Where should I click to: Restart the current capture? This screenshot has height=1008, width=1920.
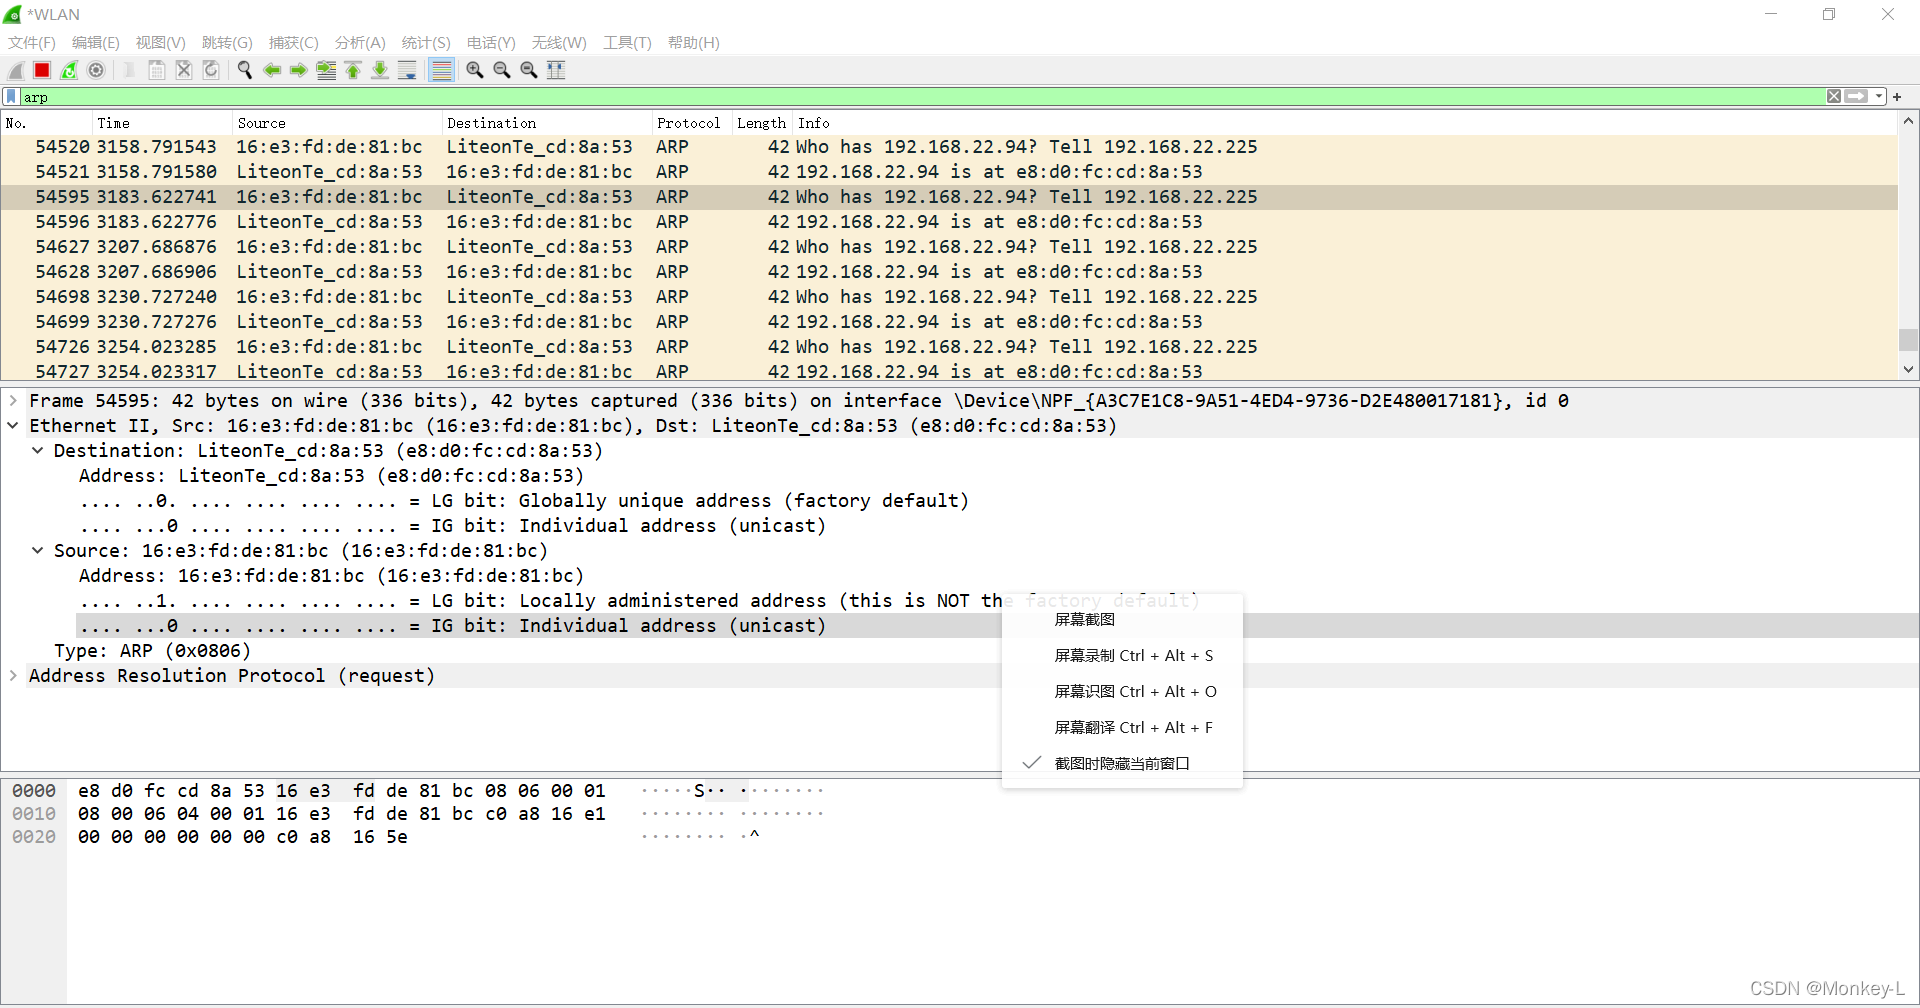pyautogui.click(x=69, y=70)
